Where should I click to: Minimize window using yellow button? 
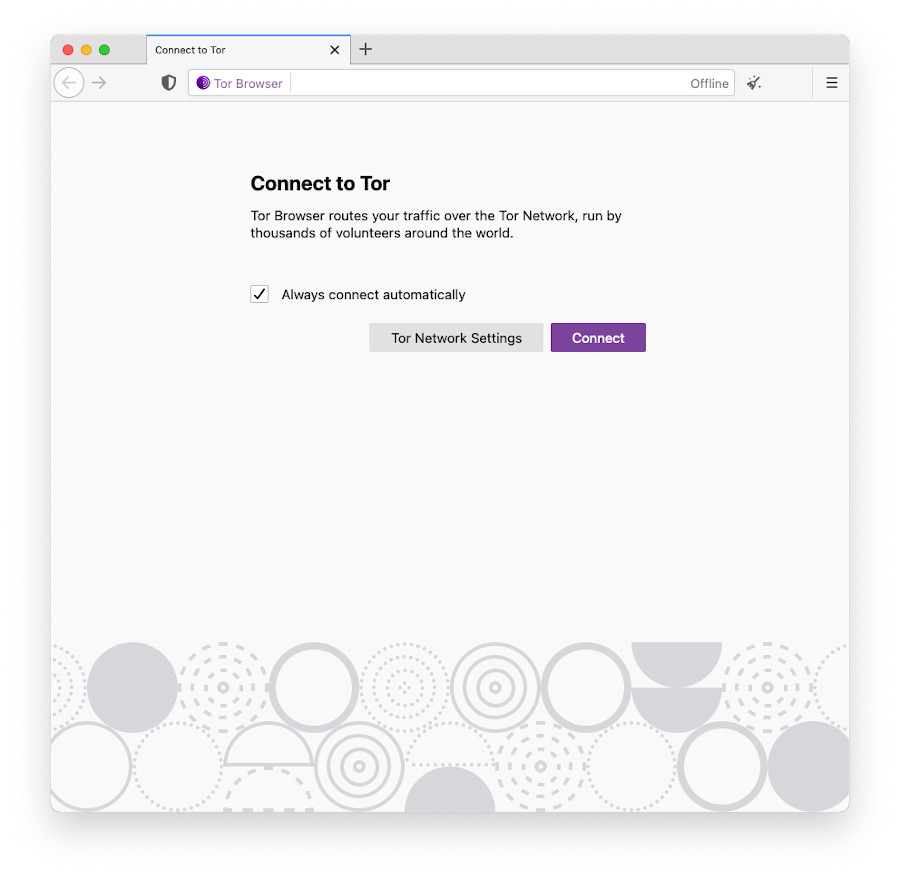pyautogui.click(x=86, y=50)
